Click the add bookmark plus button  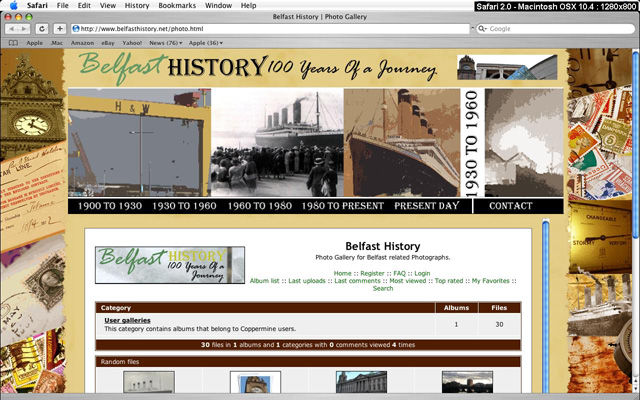coord(60,29)
